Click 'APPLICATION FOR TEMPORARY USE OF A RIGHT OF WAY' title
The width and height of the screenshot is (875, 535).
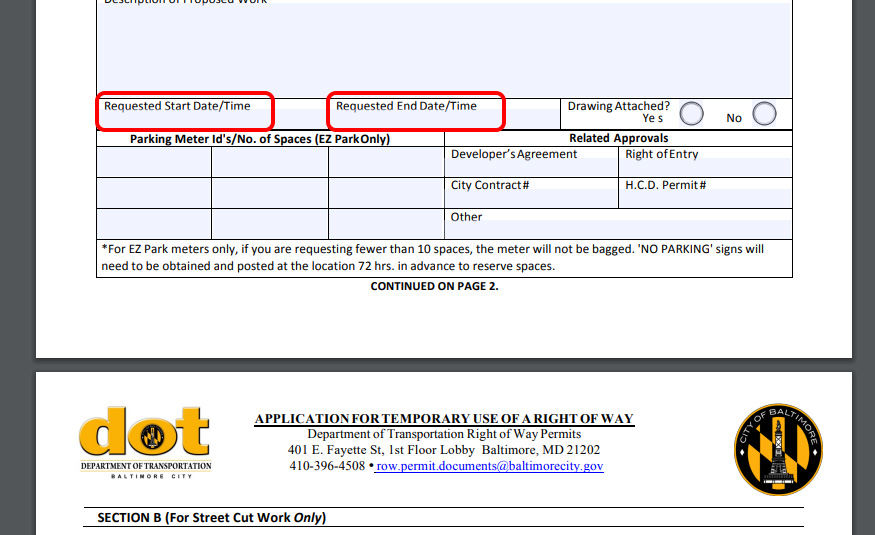(444, 419)
